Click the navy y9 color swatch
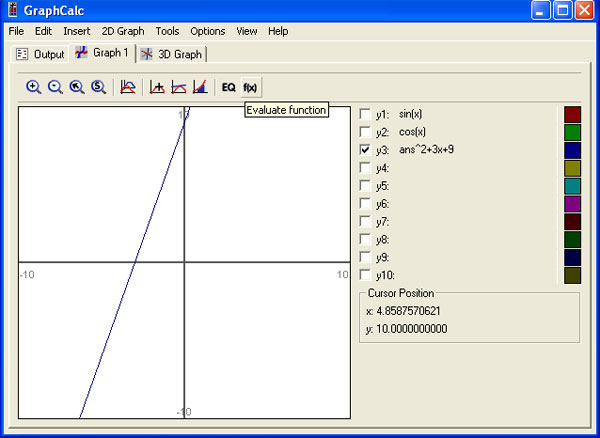The width and height of the screenshot is (600, 438). [572, 257]
